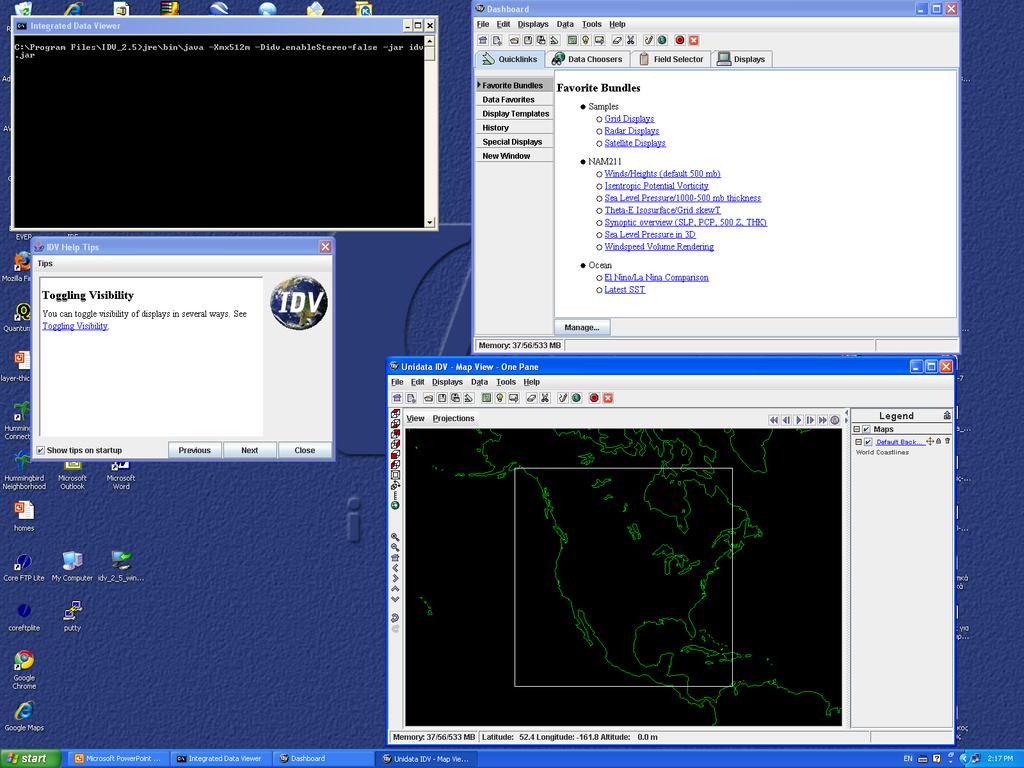Toggle Default Background map visibility checkbox

click(x=869, y=442)
